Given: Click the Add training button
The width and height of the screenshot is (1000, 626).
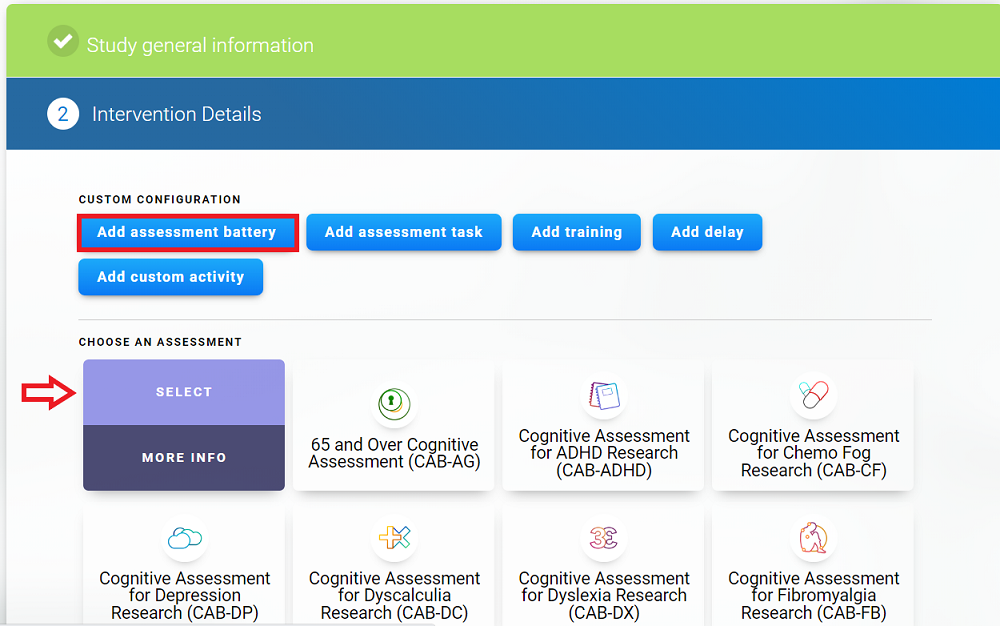Looking at the screenshot, I should coord(576,232).
